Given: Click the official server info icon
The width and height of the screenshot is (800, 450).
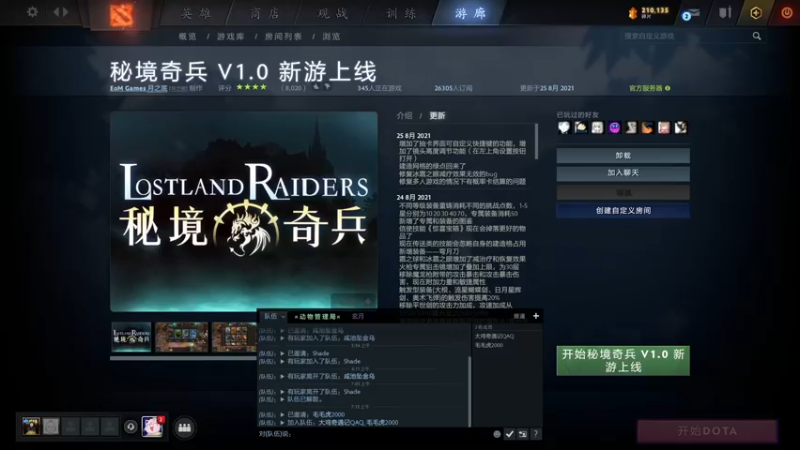Looking at the screenshot, I should (667, 88).
